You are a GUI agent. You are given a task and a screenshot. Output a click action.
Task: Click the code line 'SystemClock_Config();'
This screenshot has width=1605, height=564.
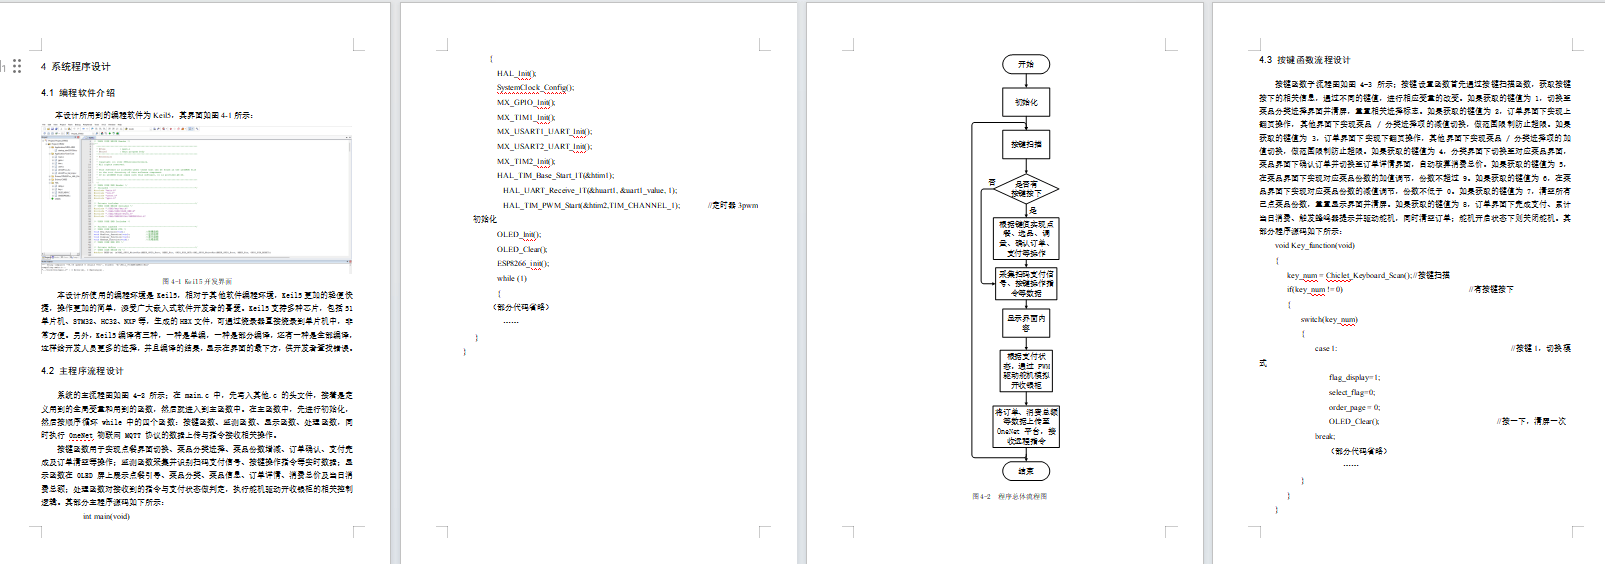pyautogui.click(x=535, y=87)
